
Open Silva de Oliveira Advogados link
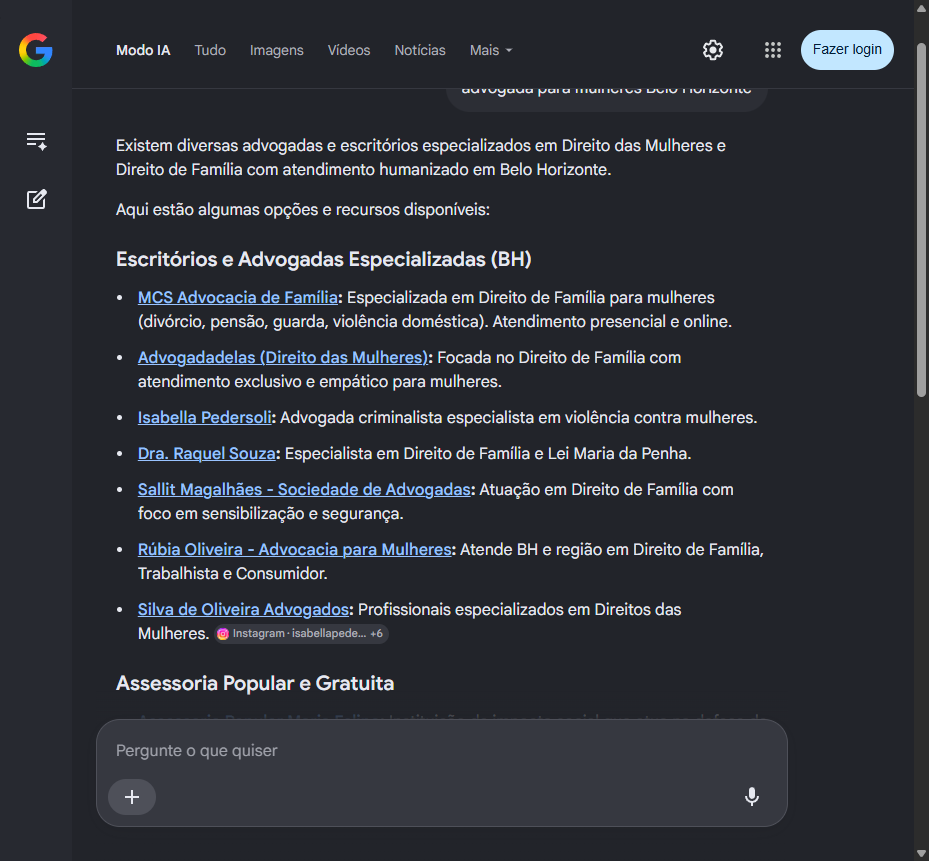(243, 609)
